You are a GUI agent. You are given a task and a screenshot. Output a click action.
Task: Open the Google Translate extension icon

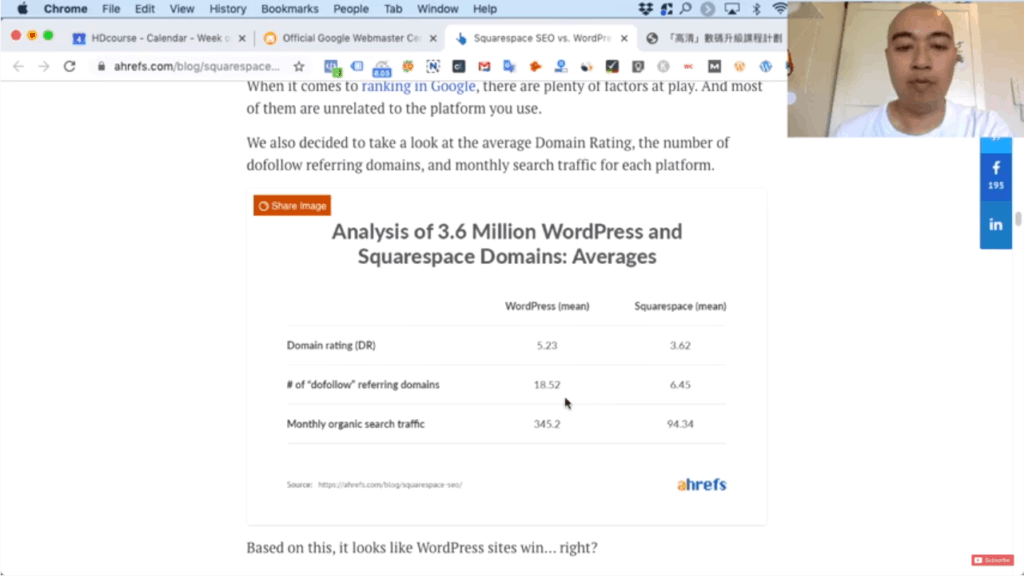509,66
